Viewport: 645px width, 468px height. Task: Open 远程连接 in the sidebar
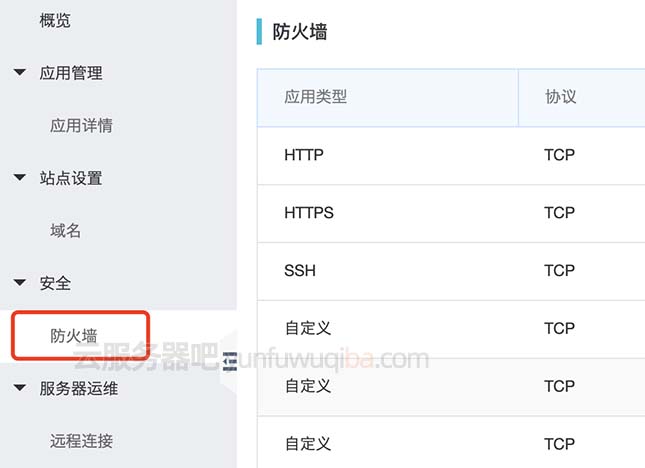(x=81, y=441)
